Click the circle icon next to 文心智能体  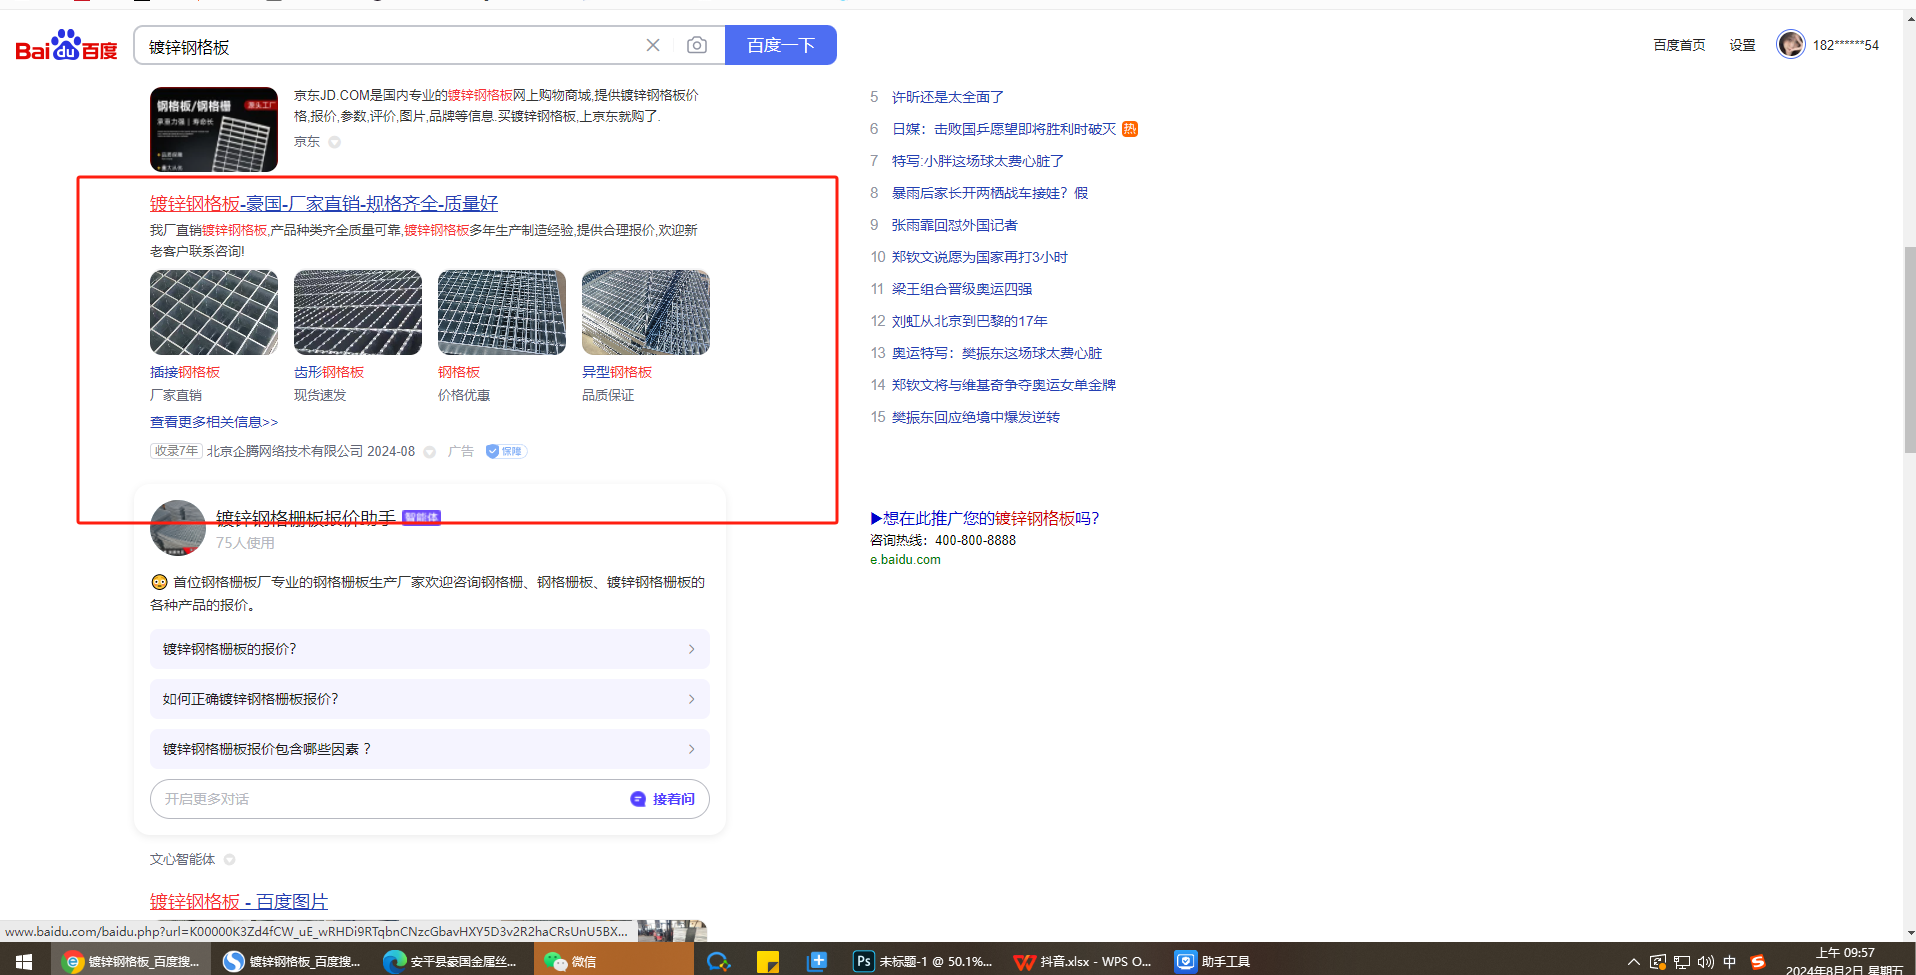(229, 860)
